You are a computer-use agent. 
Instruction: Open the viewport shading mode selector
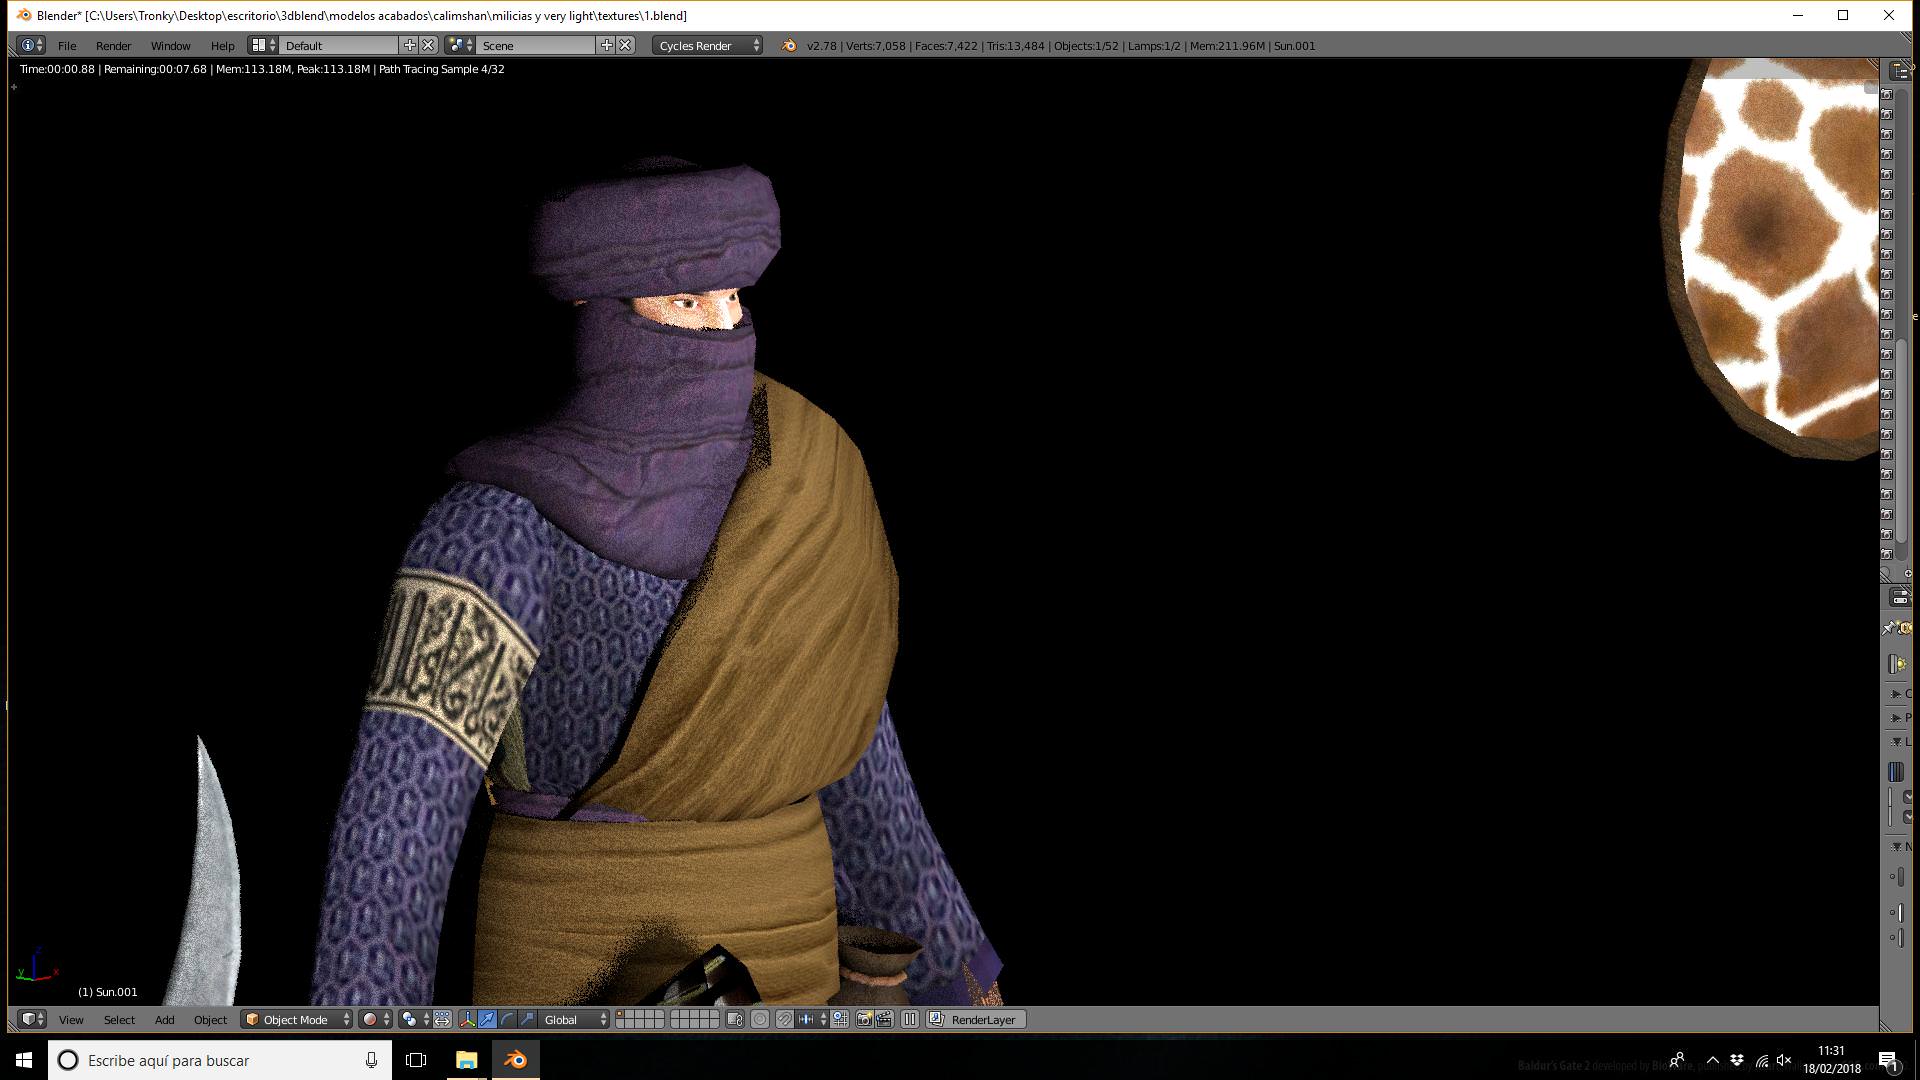[376, 1019]
